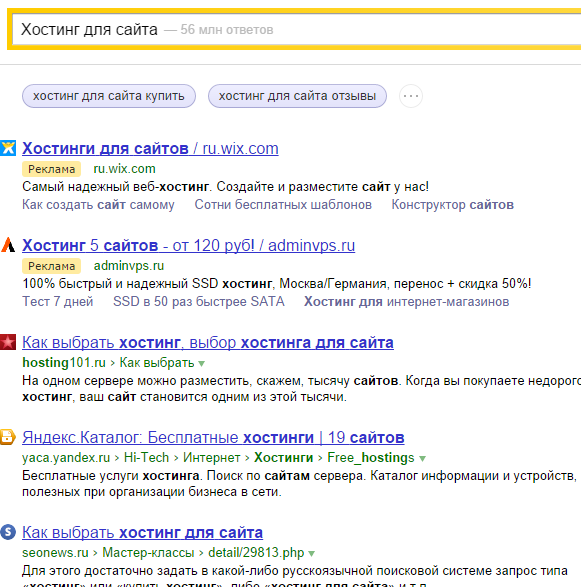Click the Яндекс.Каталог orange favicon

[x=8, y=437]
